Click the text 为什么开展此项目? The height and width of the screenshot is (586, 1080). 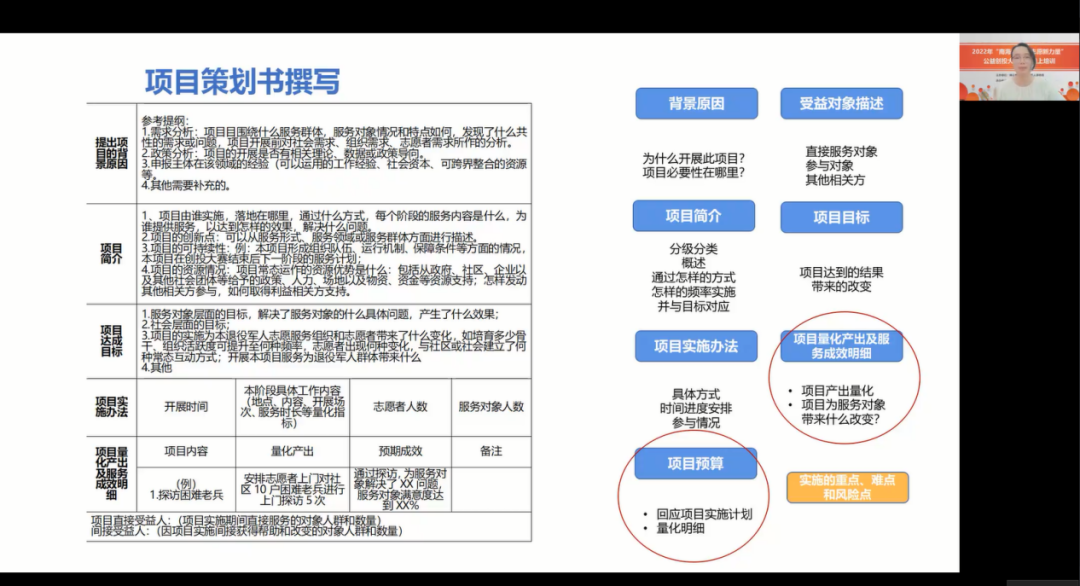pos(694,158)
